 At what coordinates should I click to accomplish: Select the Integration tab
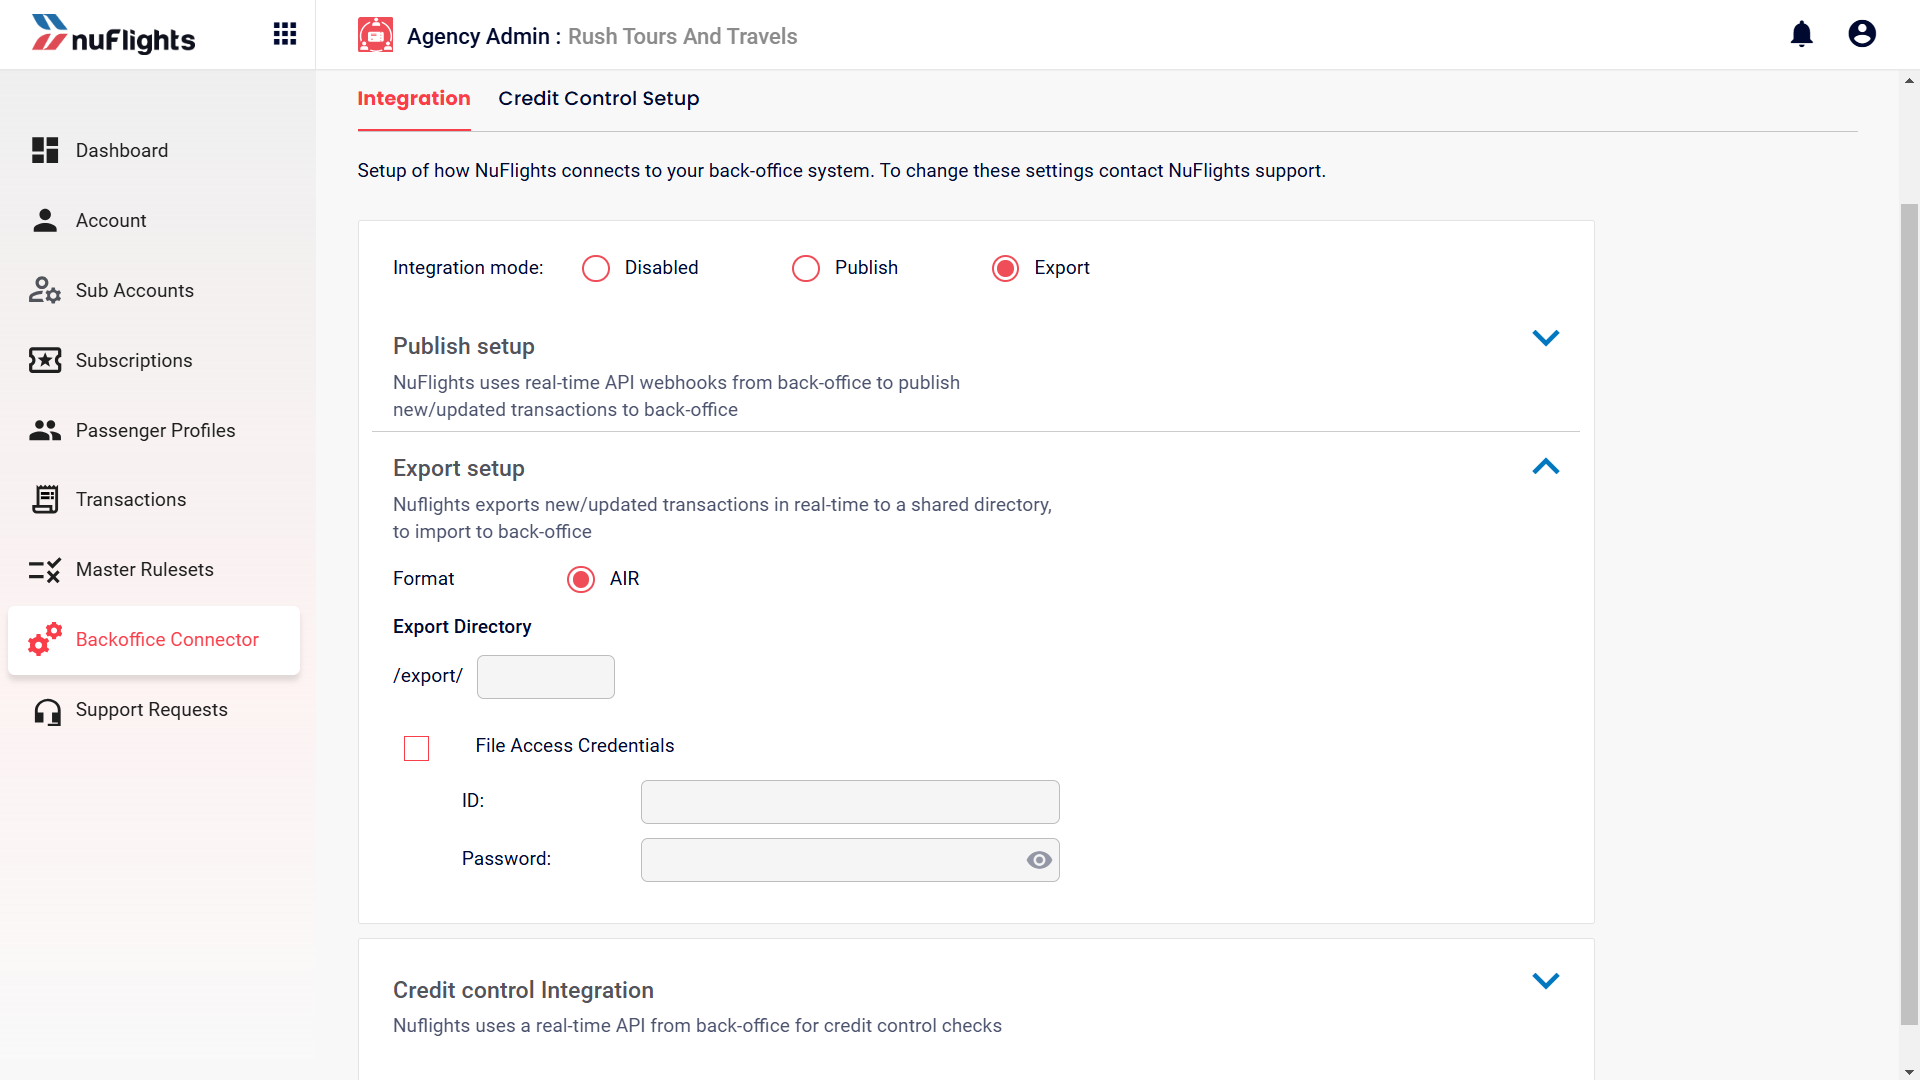pos(413,98)
